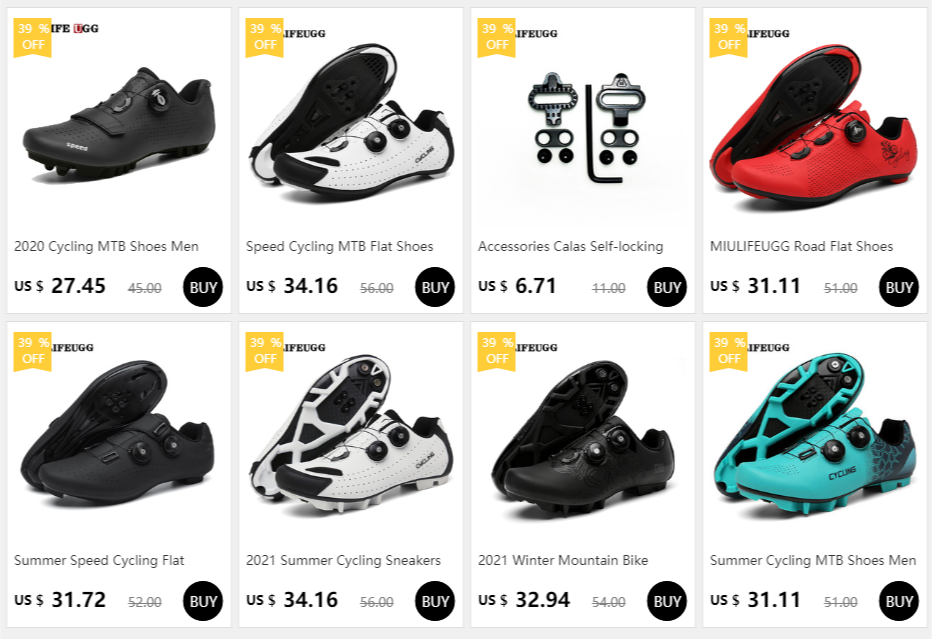Open the teal cycling MTB shoe image
The image size is (932, 639).
[814, 436]
